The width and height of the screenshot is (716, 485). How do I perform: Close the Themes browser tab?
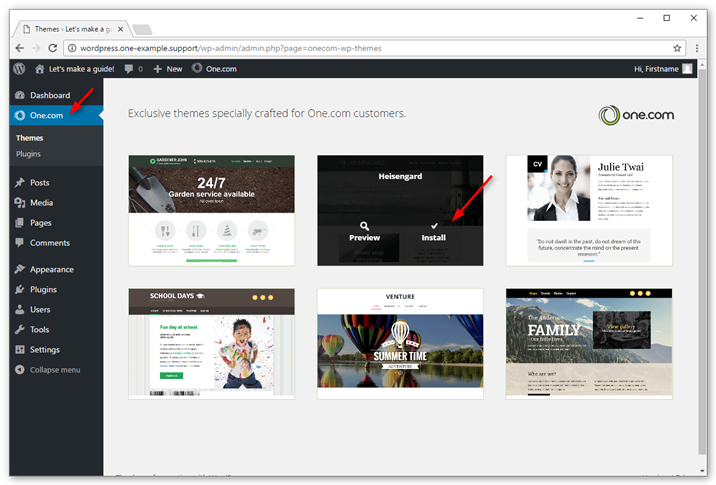coord(120,29)
